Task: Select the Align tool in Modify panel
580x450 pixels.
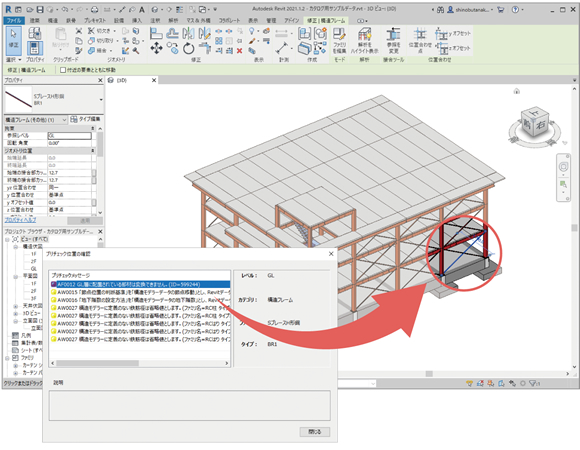Action: 156,34
